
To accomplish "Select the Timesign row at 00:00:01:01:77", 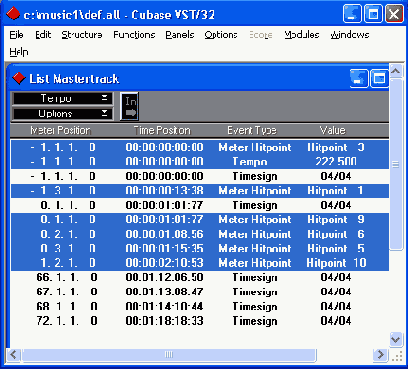I will [x=200, y=205].
